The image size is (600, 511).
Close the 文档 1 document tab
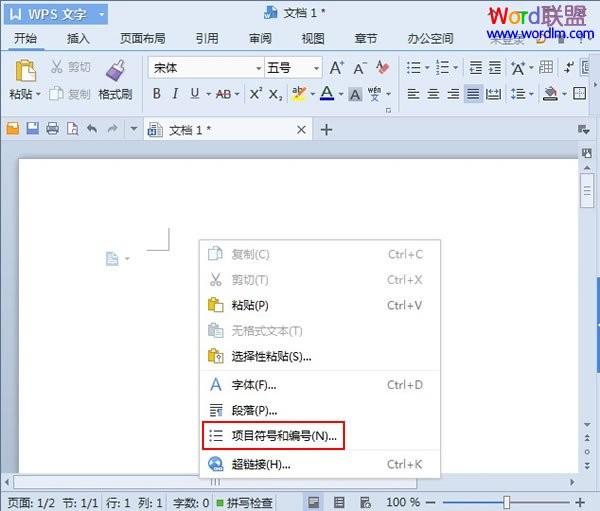coord(303,130)
